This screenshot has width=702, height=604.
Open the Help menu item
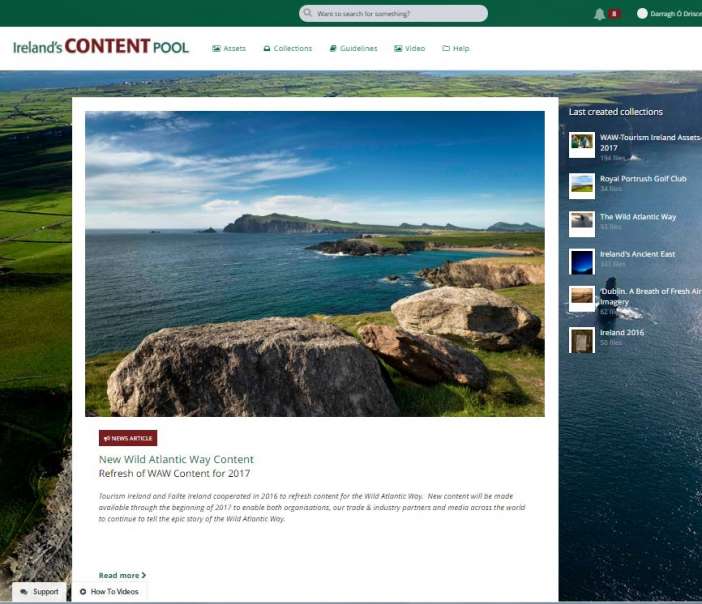tap(455, 48)
